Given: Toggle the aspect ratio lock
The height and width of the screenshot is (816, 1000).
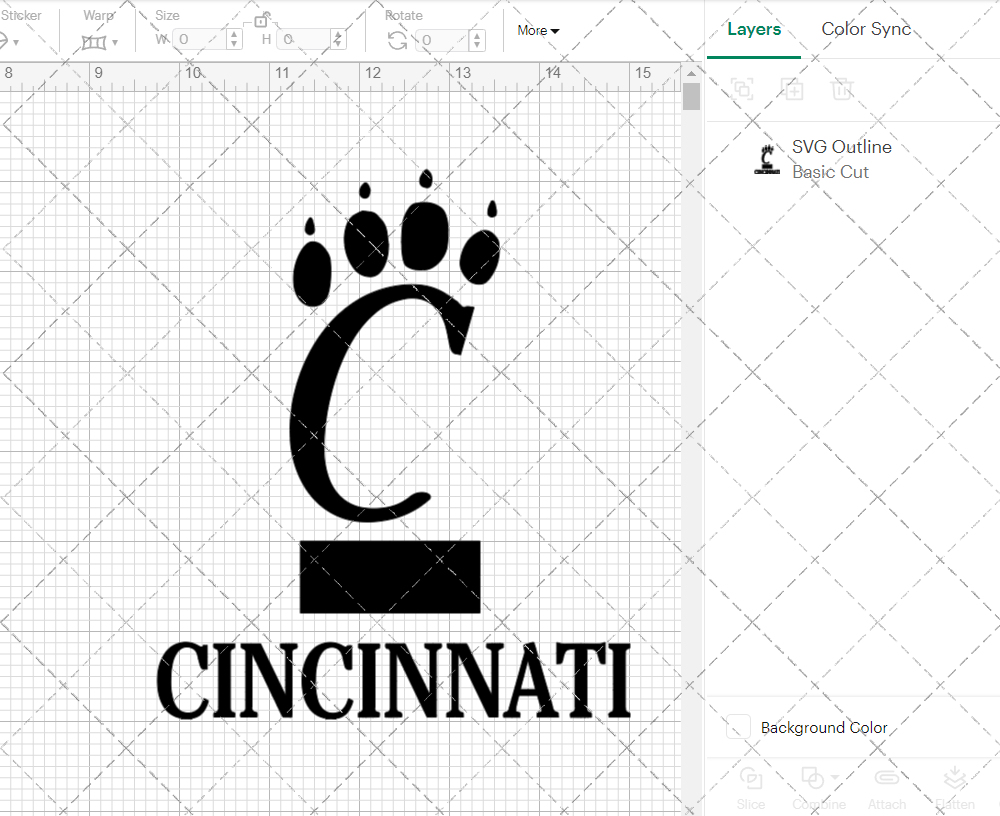Looking at the screenshot, I should click(x=262, y=20).
